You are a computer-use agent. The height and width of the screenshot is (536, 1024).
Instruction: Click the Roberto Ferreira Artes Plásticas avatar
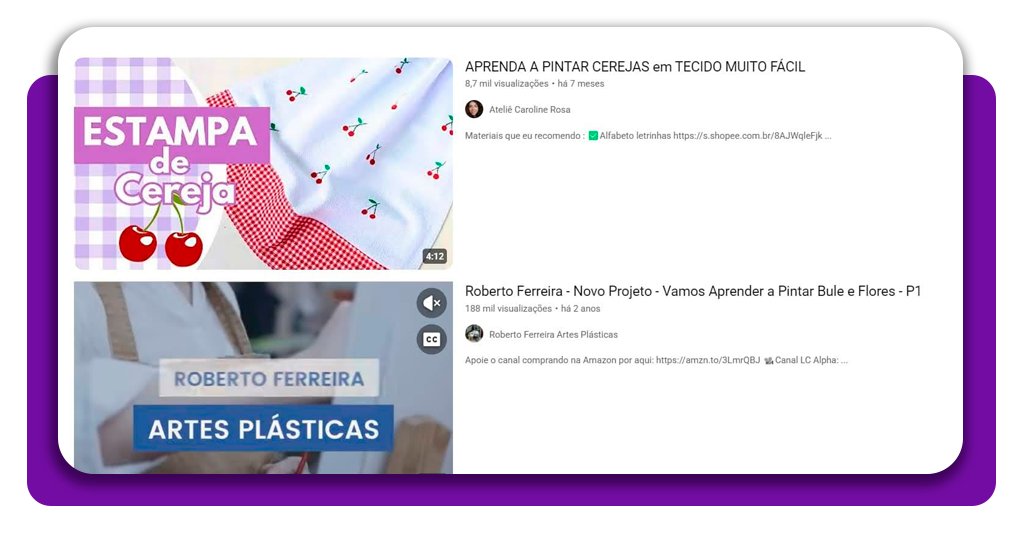[x=474, y=334]
